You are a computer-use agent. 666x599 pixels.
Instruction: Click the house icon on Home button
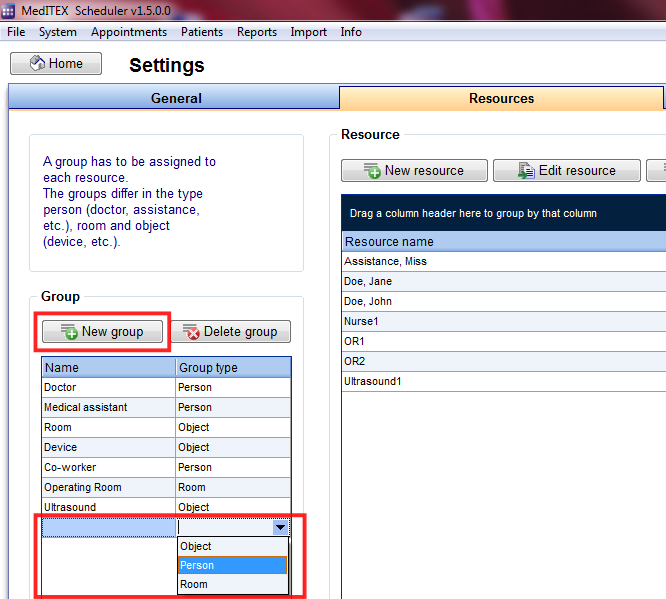(x=37, y=63)
